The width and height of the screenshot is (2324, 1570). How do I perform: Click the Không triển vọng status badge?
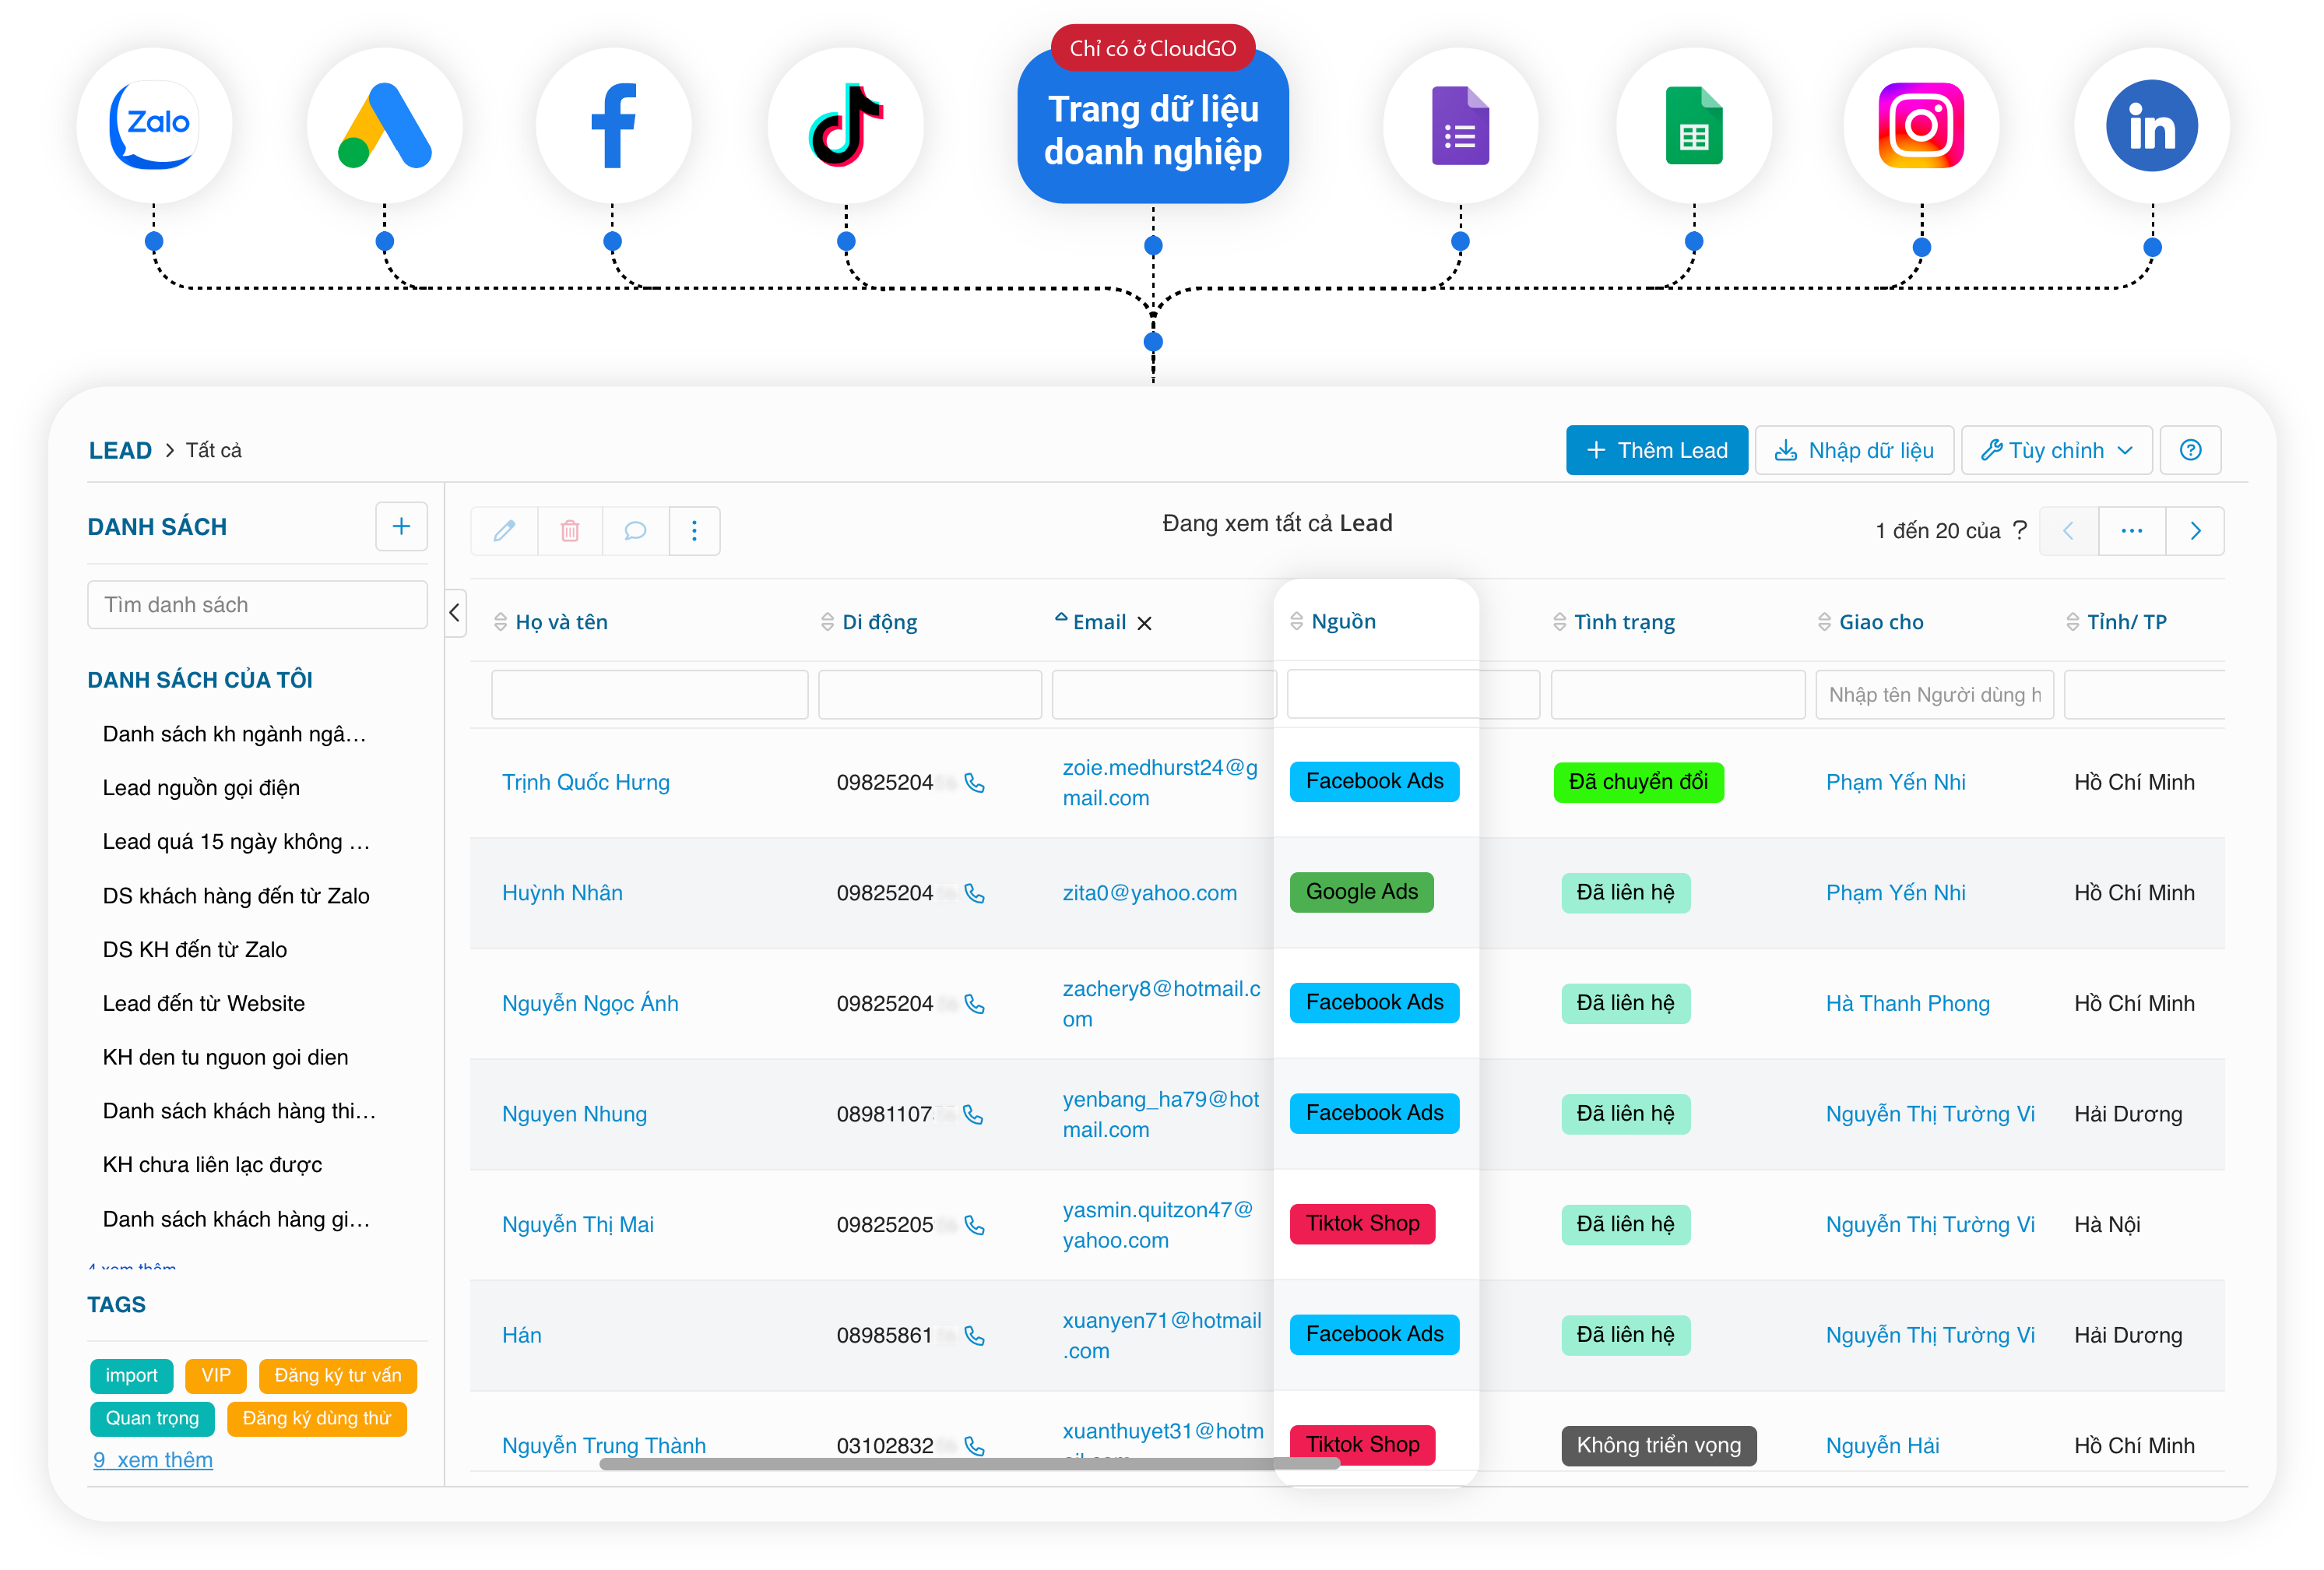1658,1445
